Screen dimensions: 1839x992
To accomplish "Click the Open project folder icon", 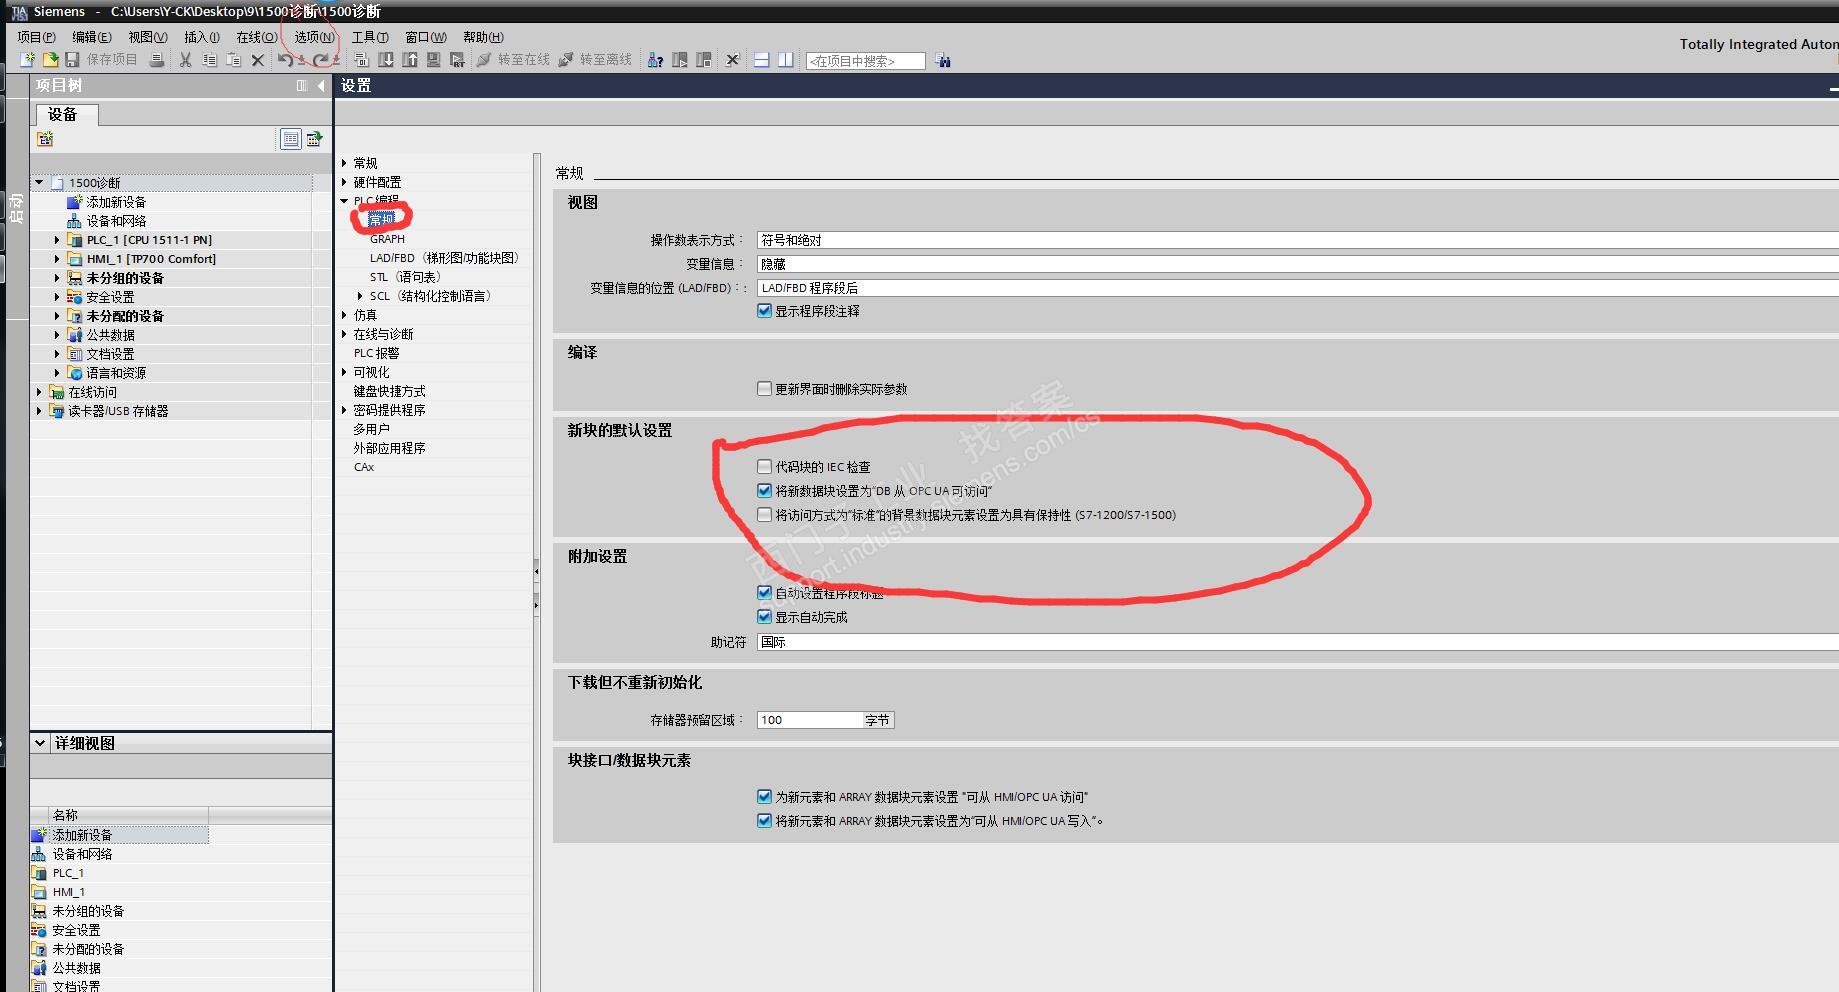I will [50, 60].
